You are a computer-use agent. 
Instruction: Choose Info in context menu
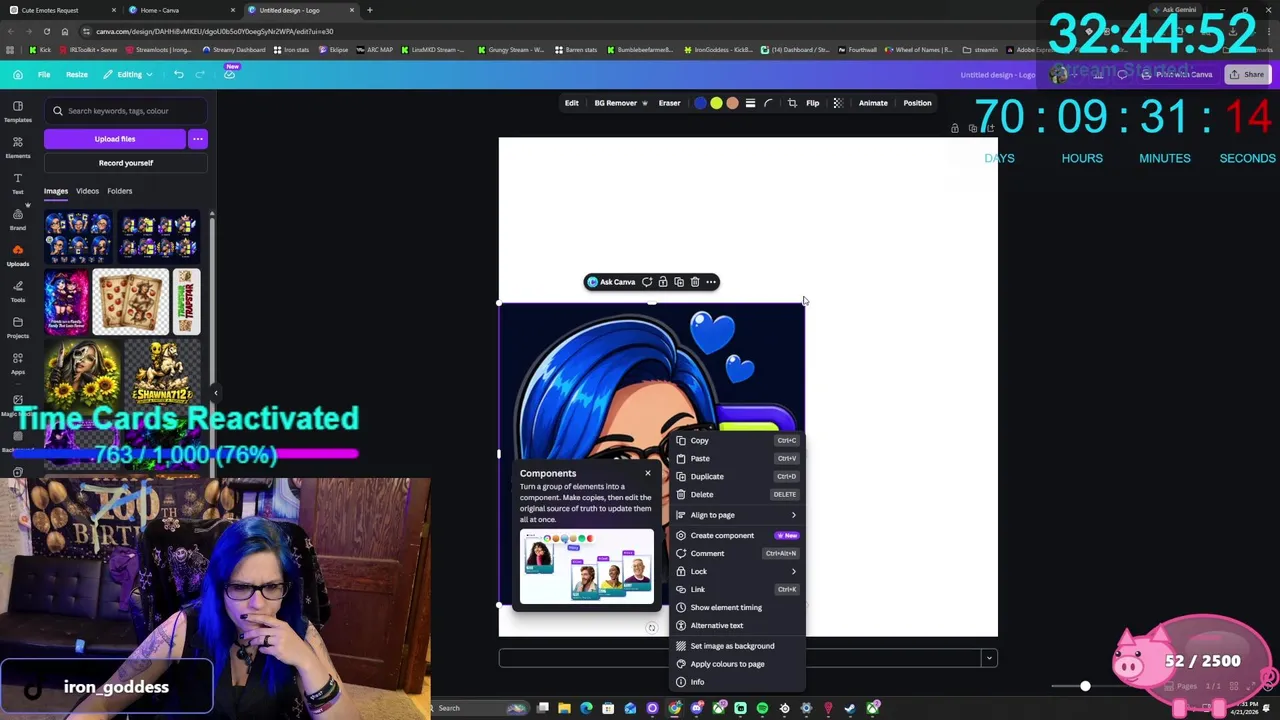click(738, 682)
